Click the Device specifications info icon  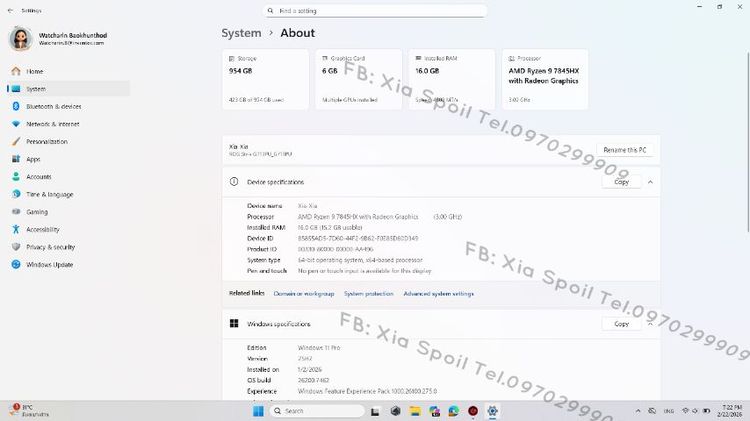[234, 182]
